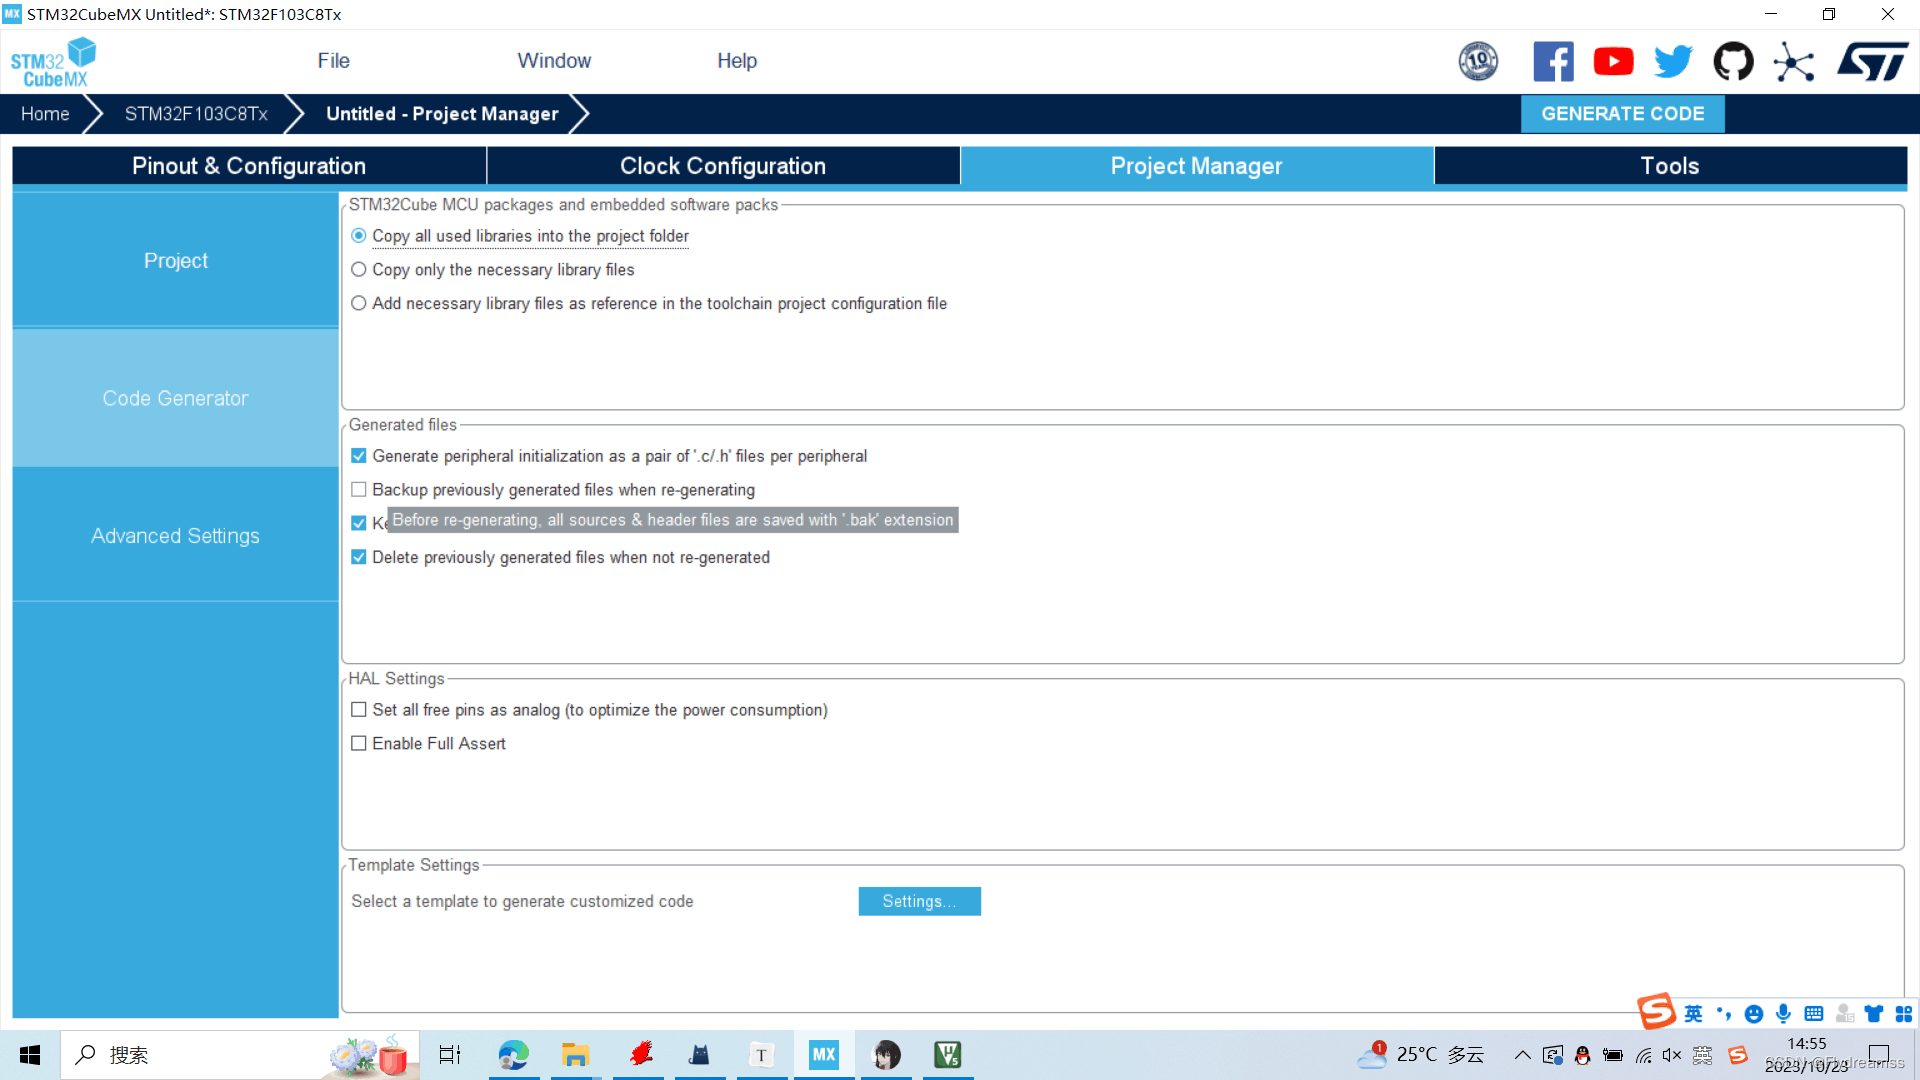Open the green Keil uVision5 taskbar icon
The image size is (1920, 1080).
tap(947, 1054)
